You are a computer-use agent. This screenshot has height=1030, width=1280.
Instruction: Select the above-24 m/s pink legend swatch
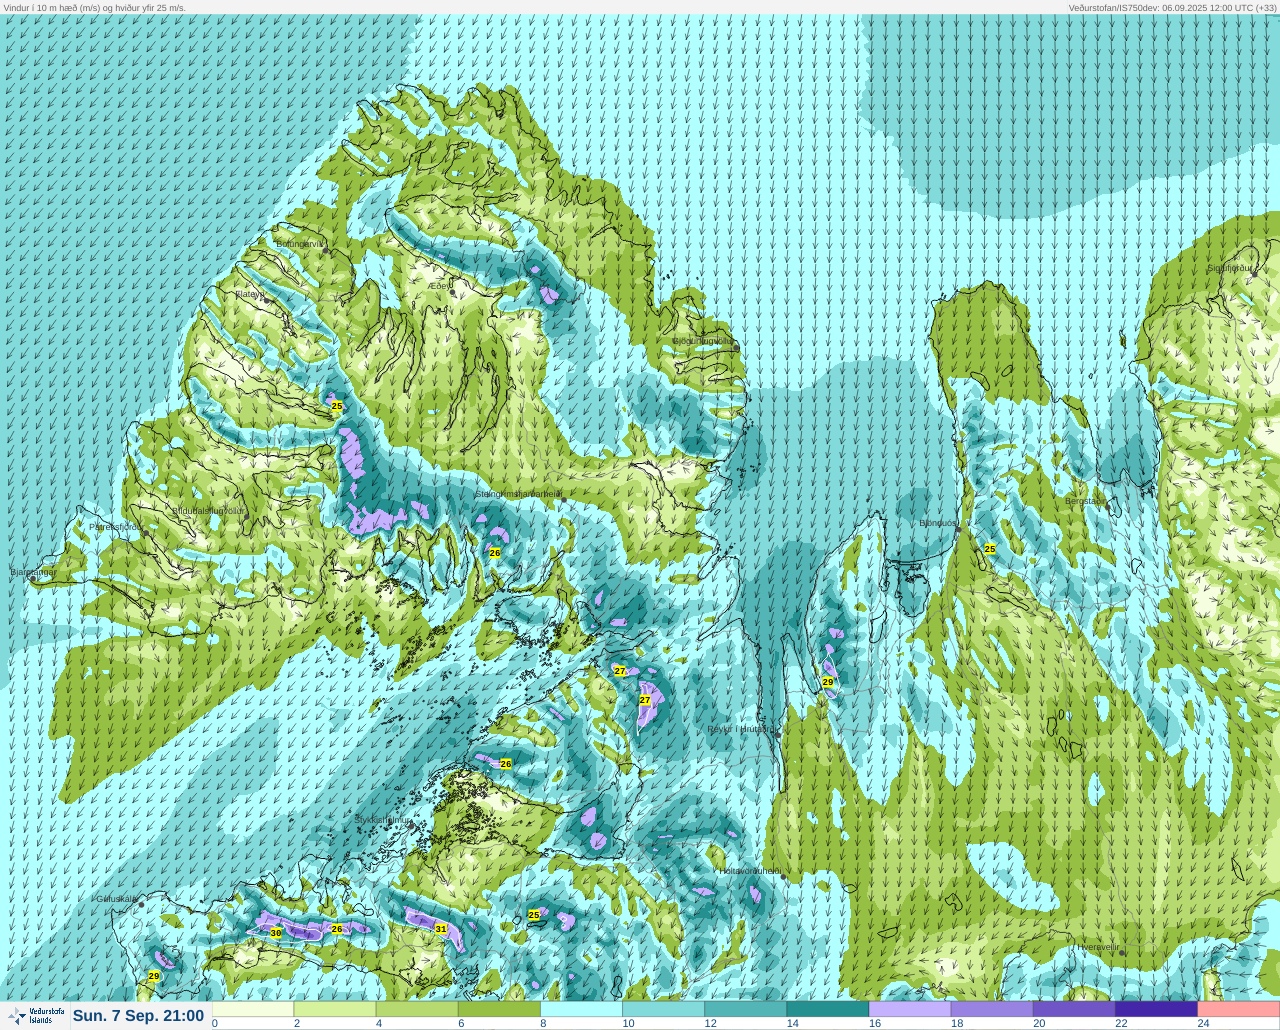click(x=1238, y=1009)
